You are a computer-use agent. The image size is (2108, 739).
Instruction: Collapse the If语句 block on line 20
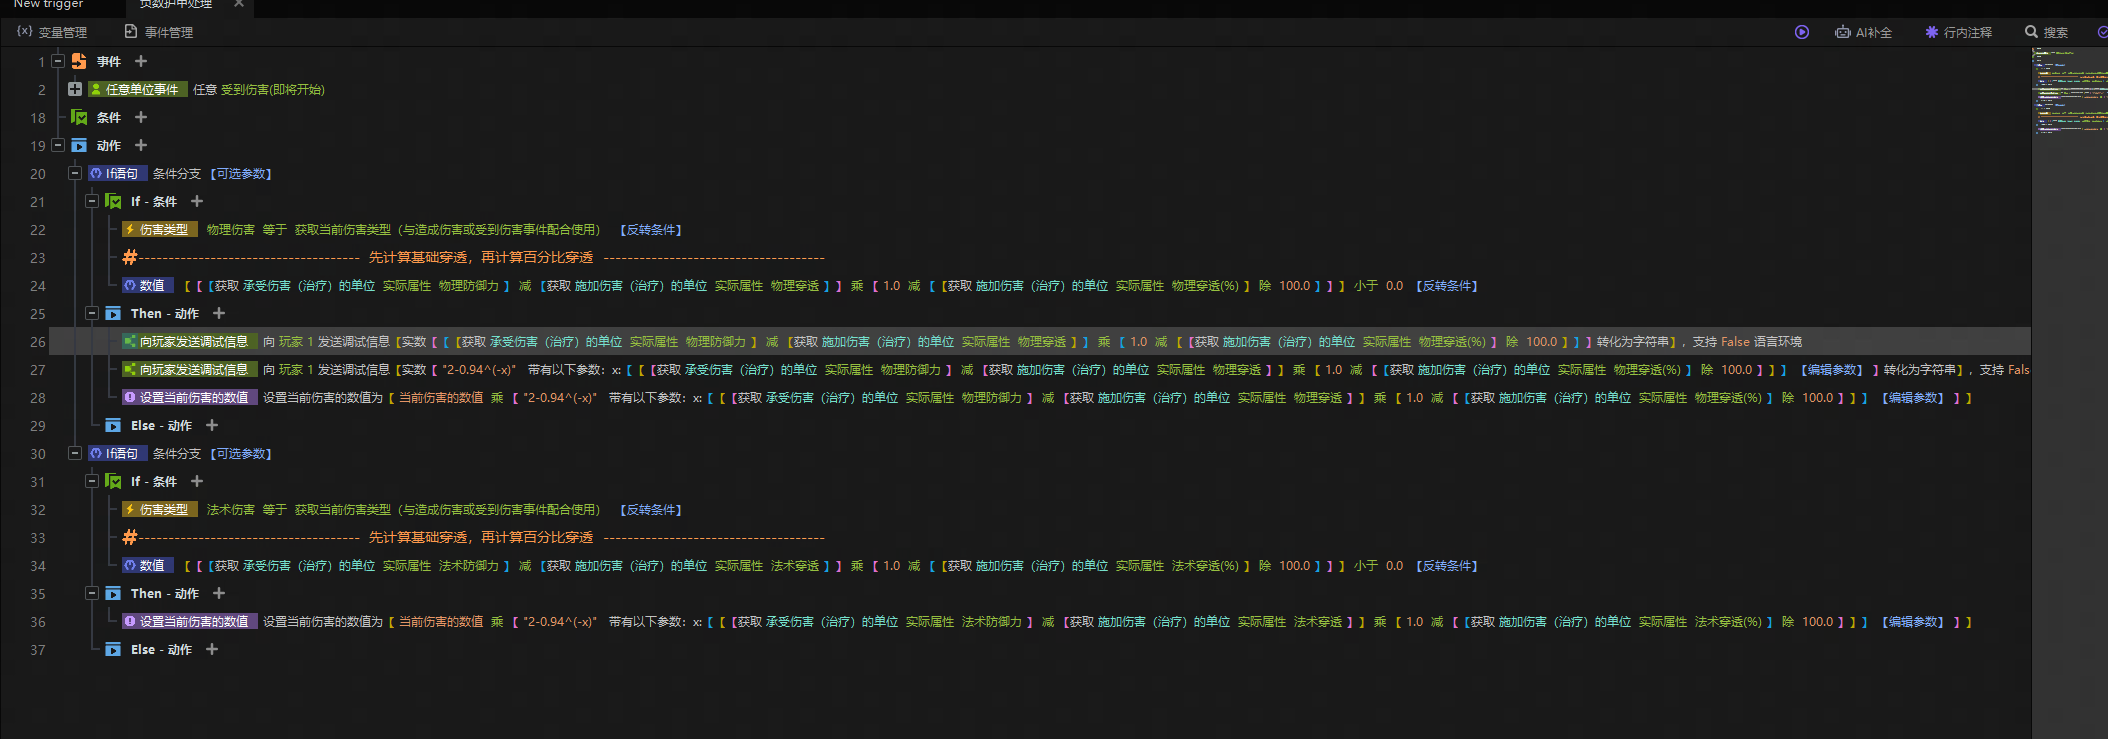point(75,173)
